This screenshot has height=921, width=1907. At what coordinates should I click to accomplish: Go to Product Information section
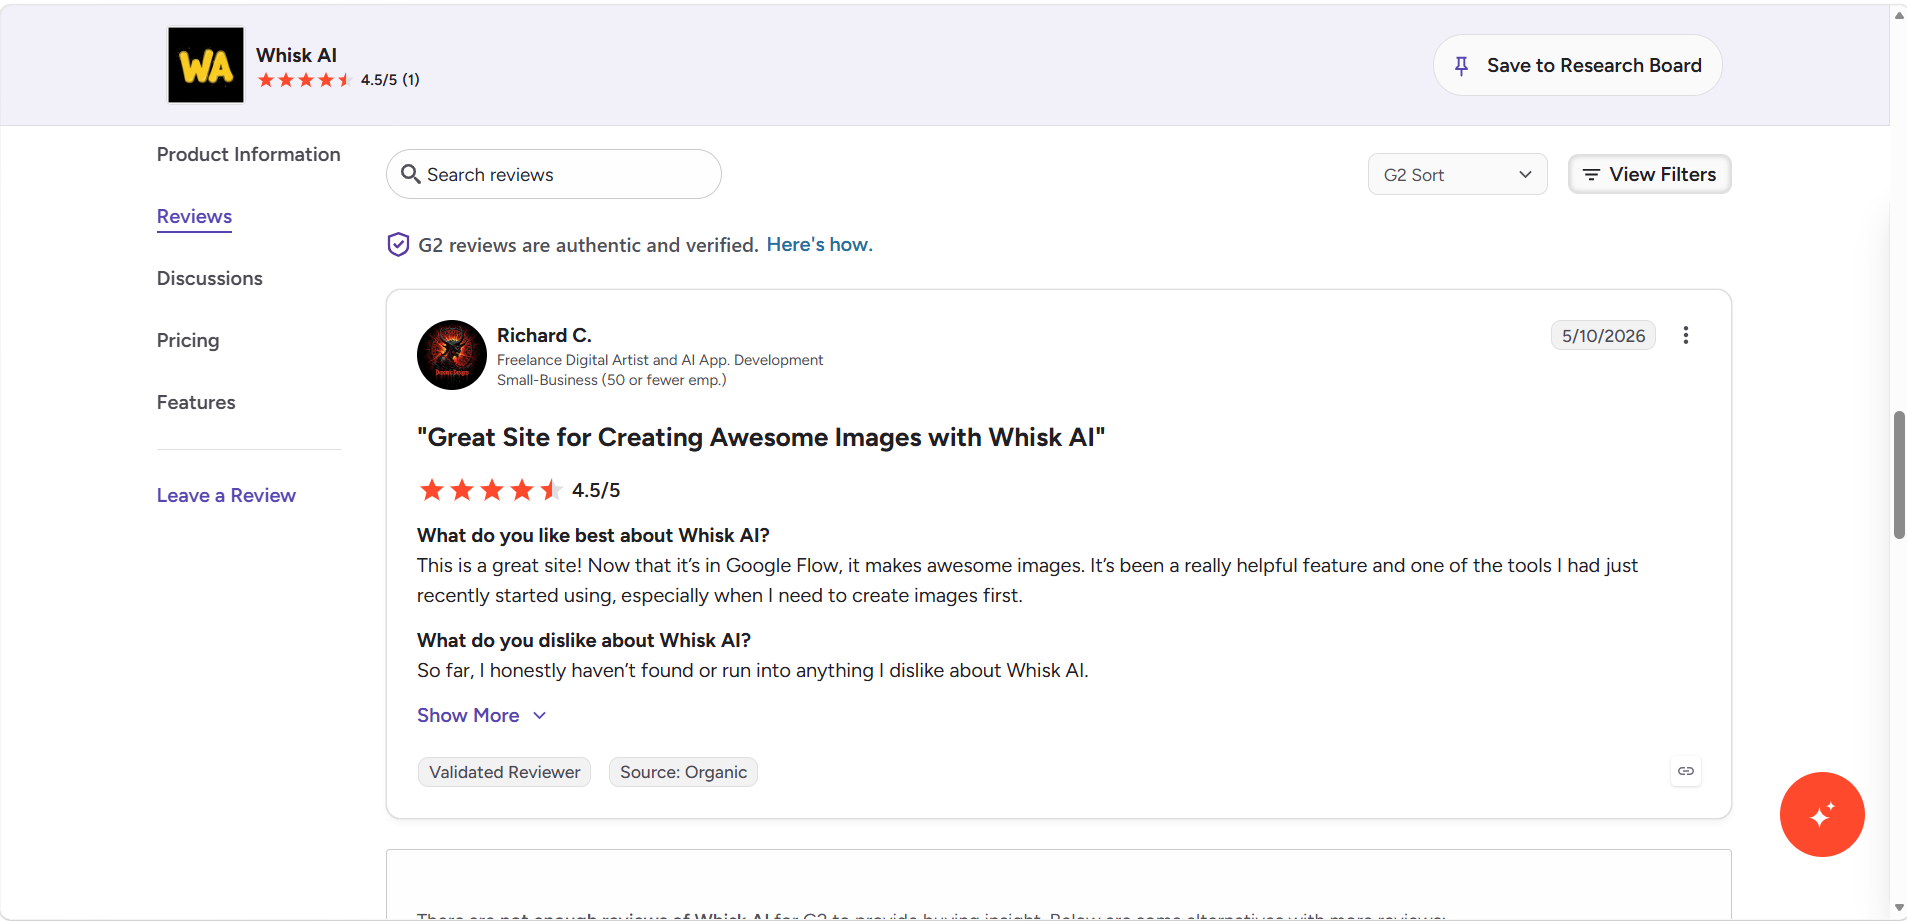click(249, 154)
